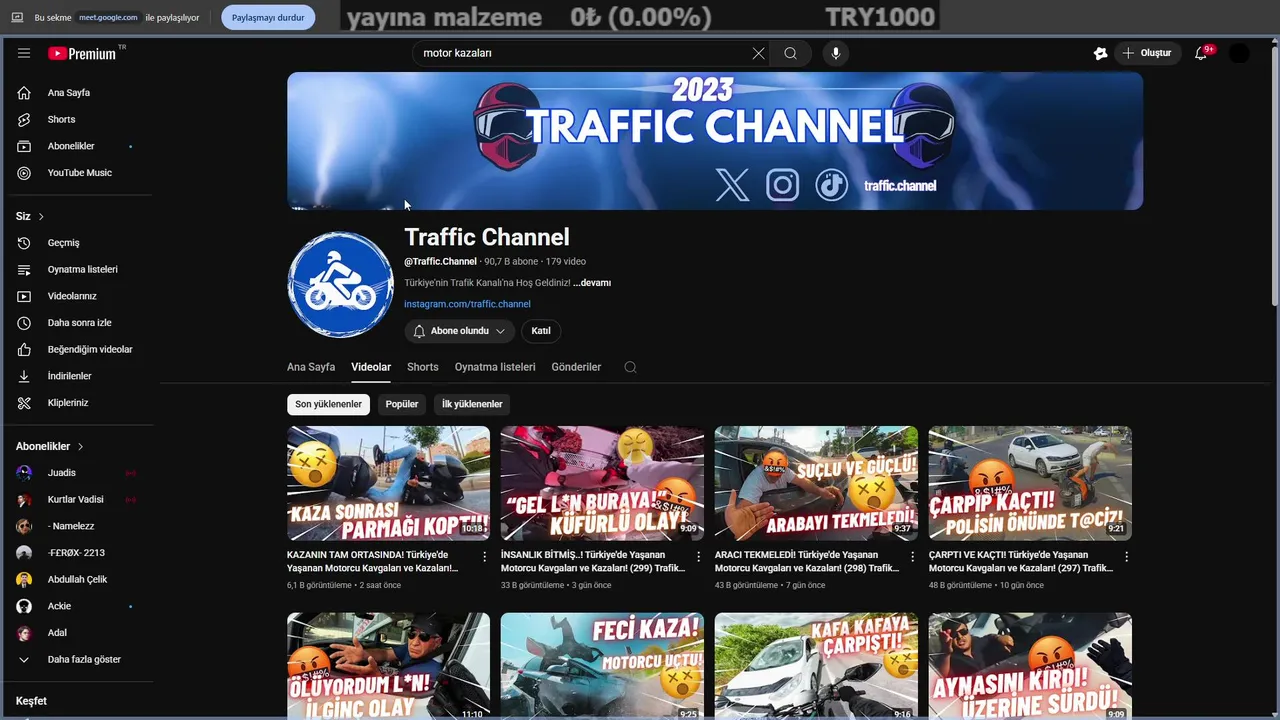Open the İNSANLIK BİTMİŞ video title

click(x=593, y=561)
